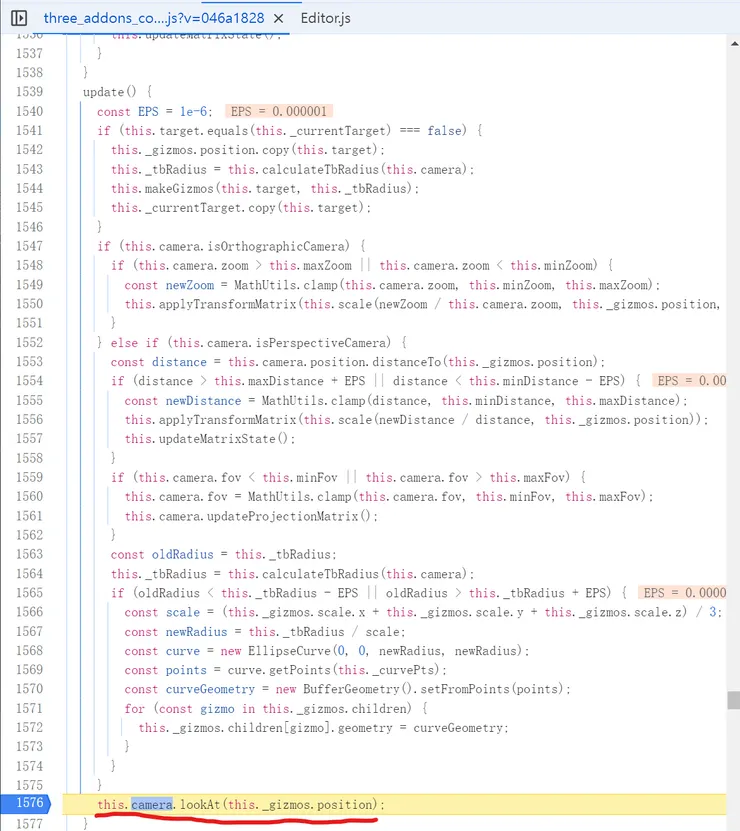
Task: Click 'updateProjectionMatrix' on line 1561
Action: click(283, 516)
